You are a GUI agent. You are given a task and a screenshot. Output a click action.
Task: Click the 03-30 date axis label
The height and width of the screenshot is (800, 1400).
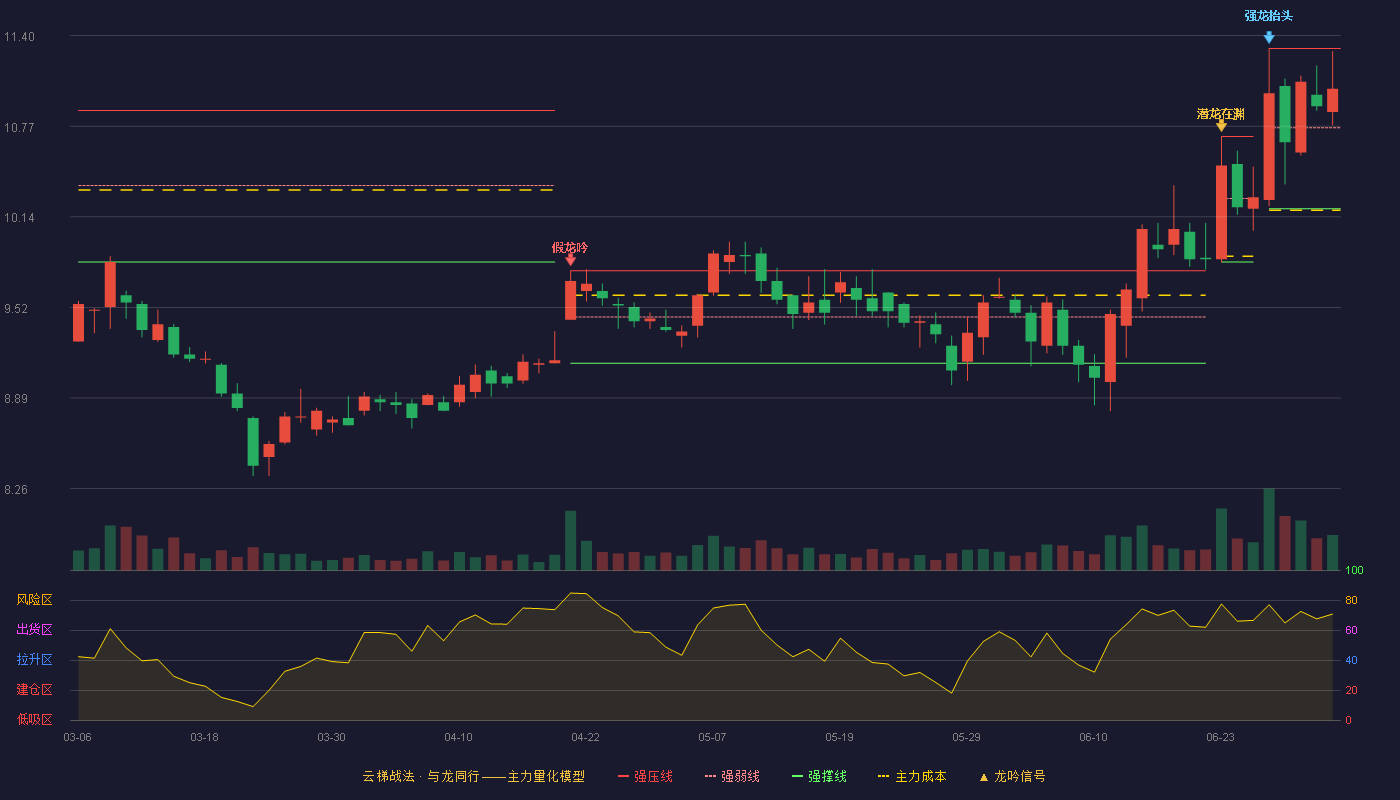[x=331, y=737]
